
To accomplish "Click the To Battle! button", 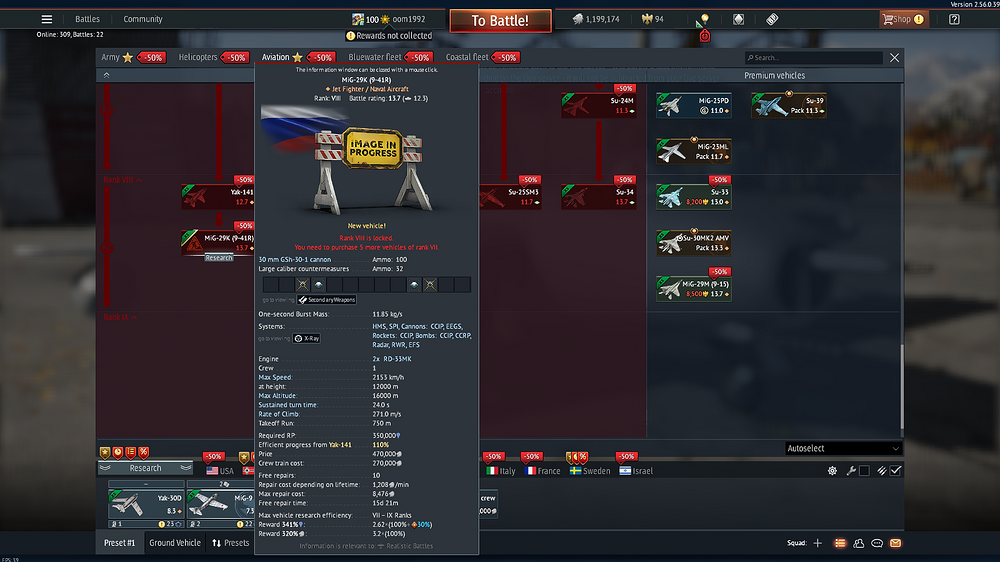I will (x=500, y=20).
